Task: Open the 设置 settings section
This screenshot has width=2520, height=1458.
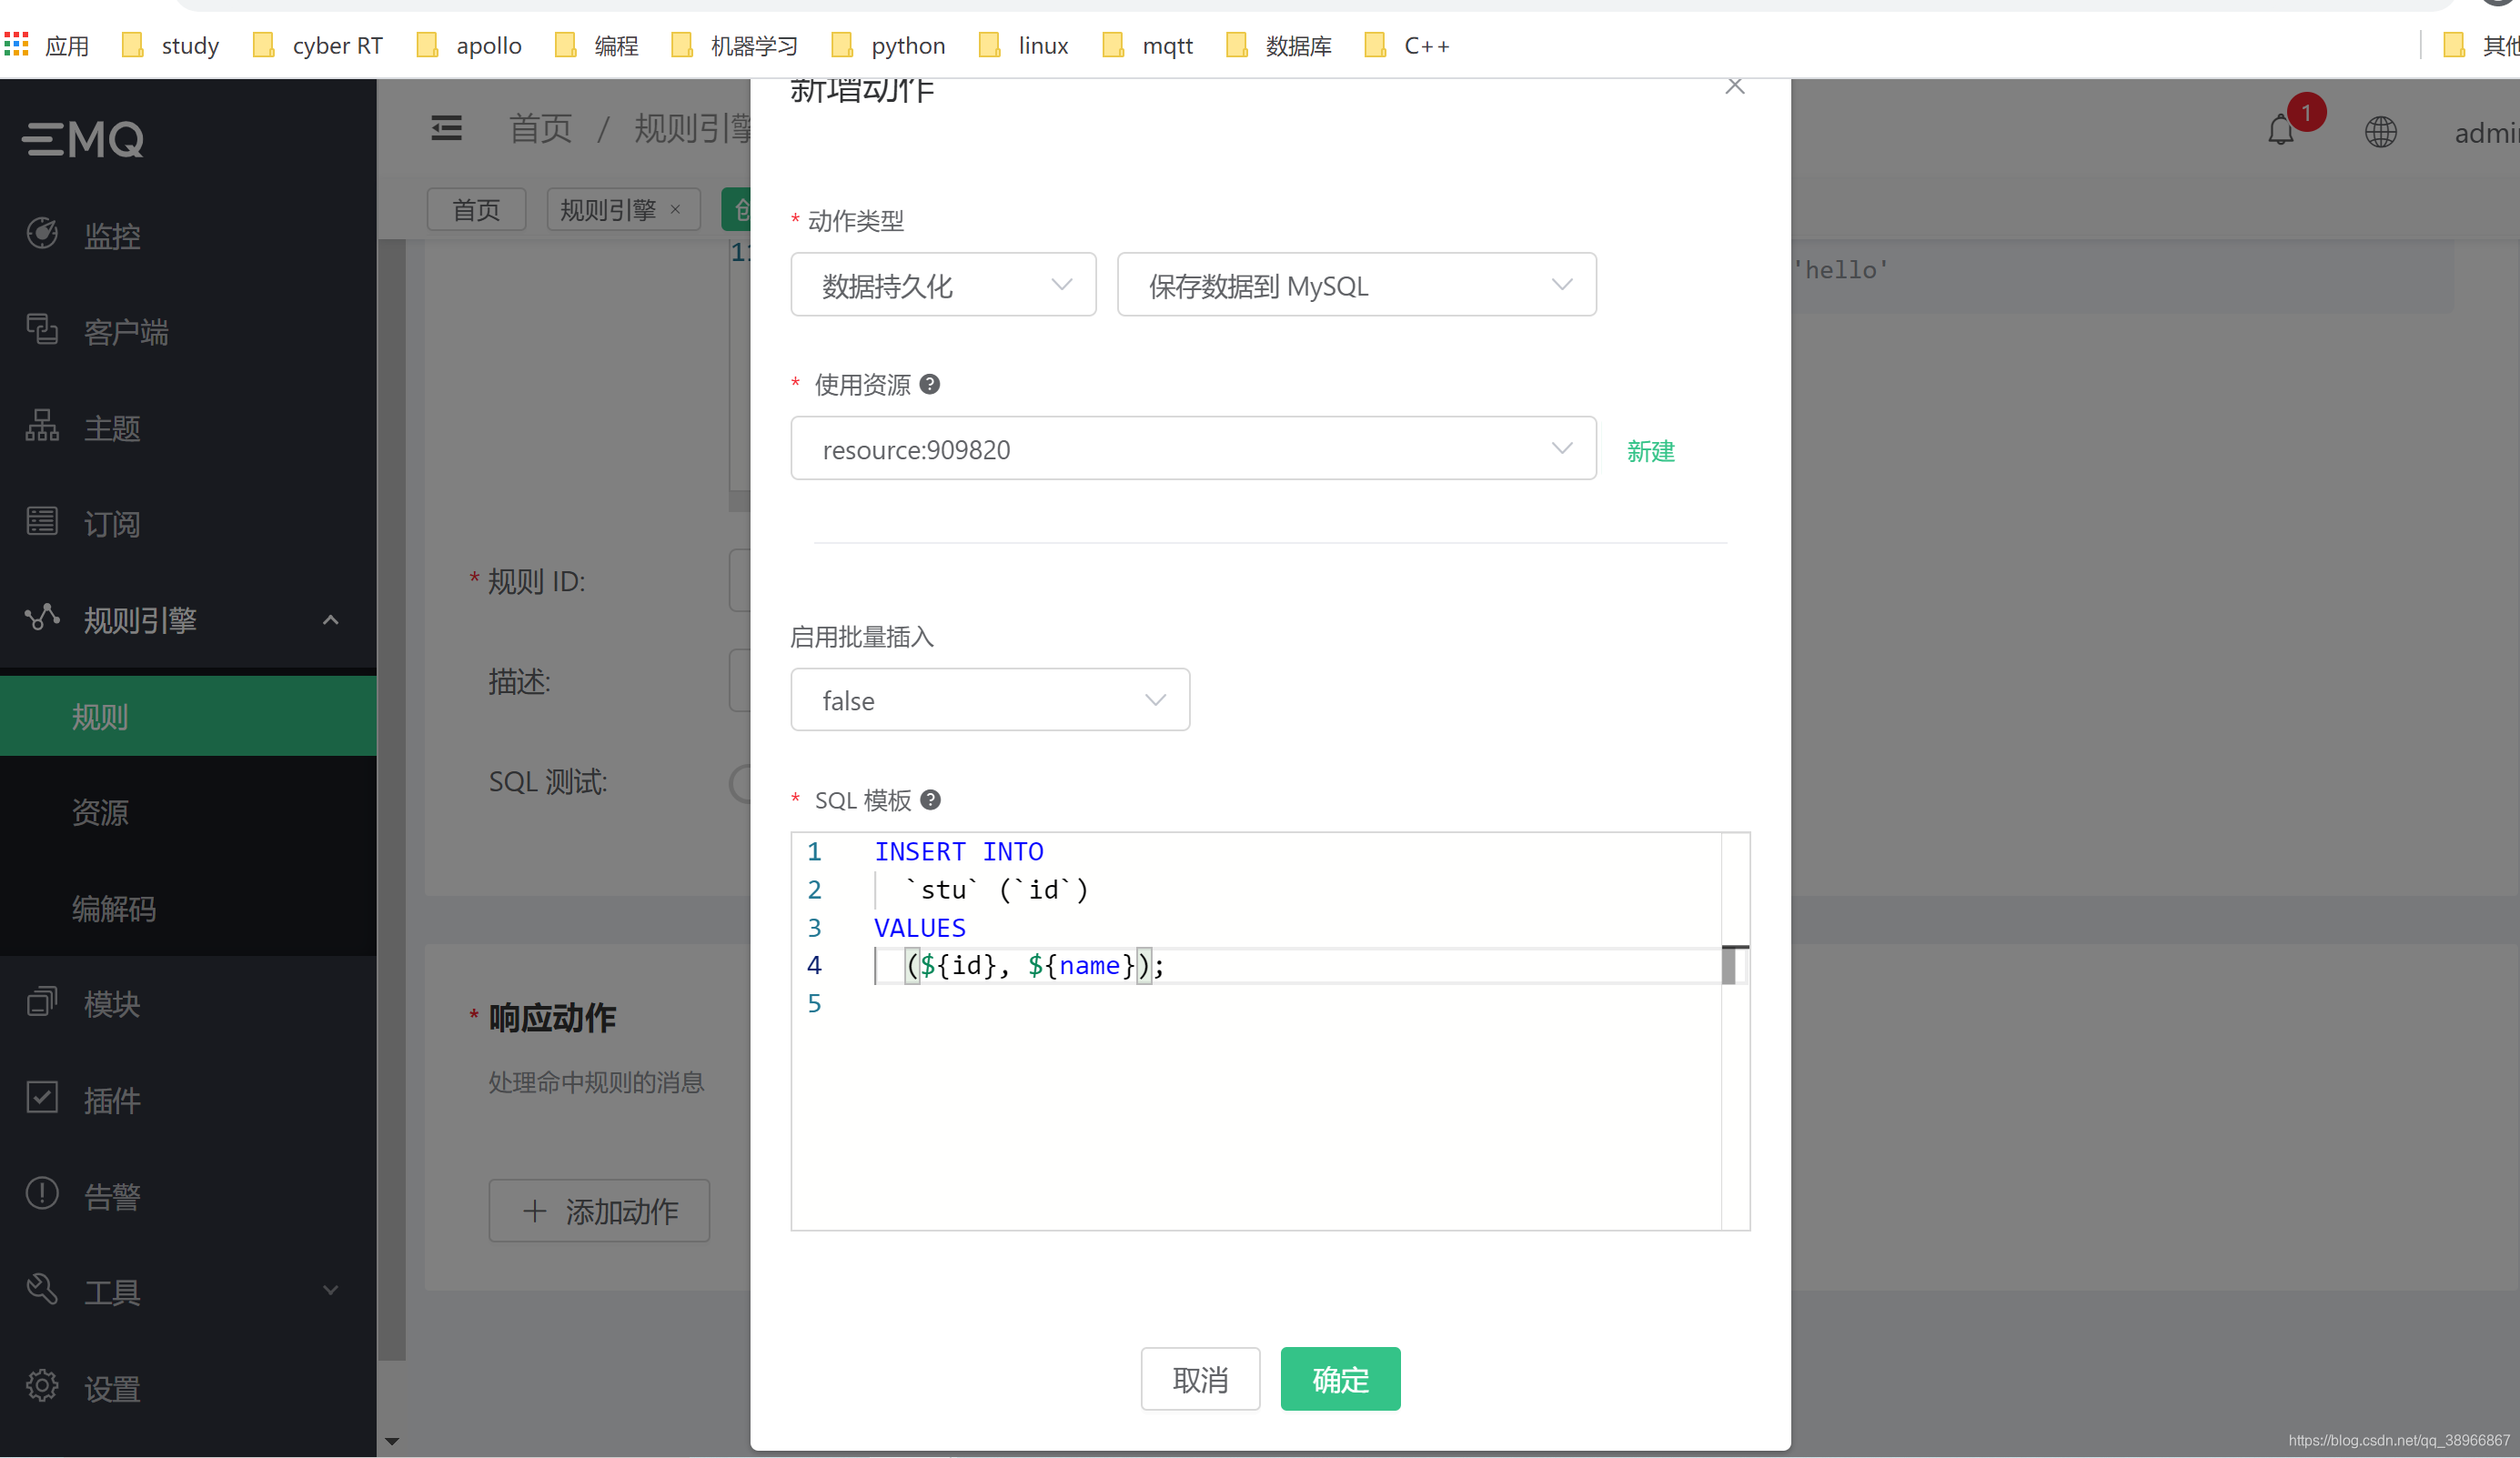Action: pos(112,1387)
